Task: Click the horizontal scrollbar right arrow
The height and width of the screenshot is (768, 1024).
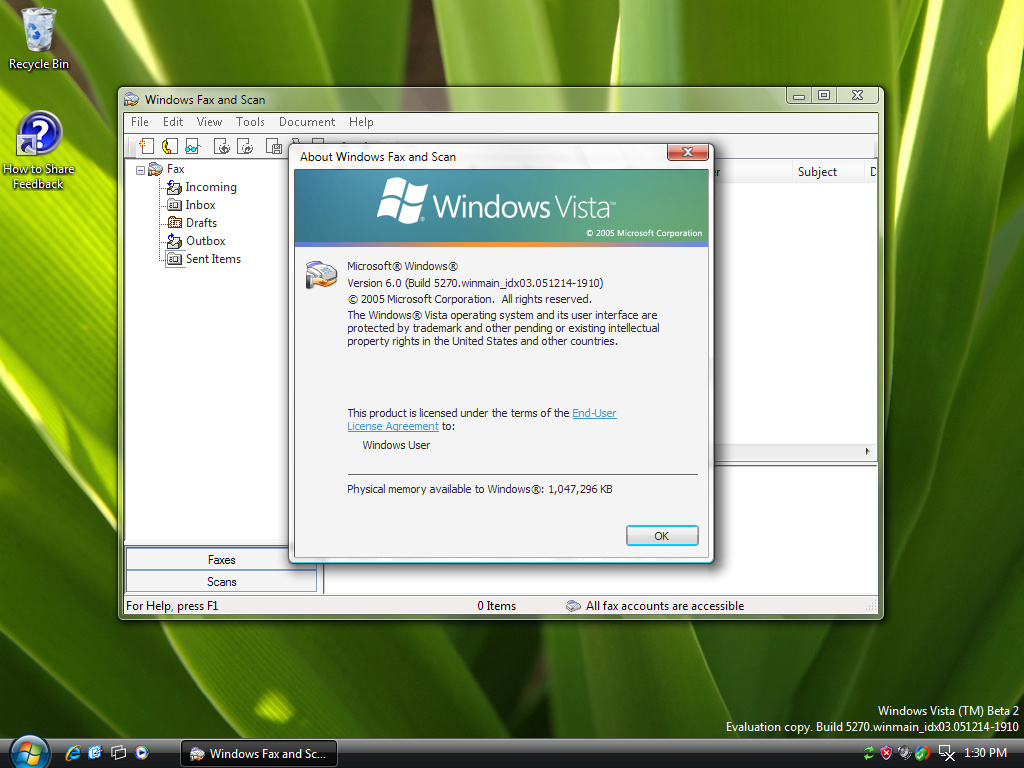Action: (x=867, y=451)
